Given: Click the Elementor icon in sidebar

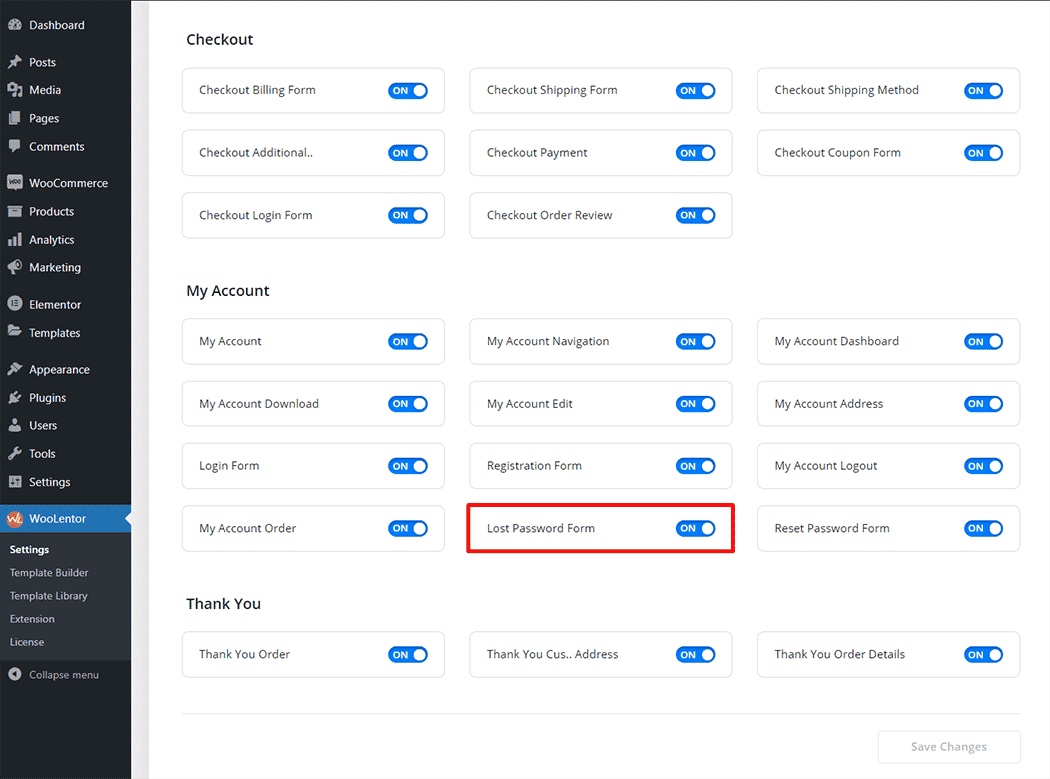Looking at the screenshot, I should point(15,304).
